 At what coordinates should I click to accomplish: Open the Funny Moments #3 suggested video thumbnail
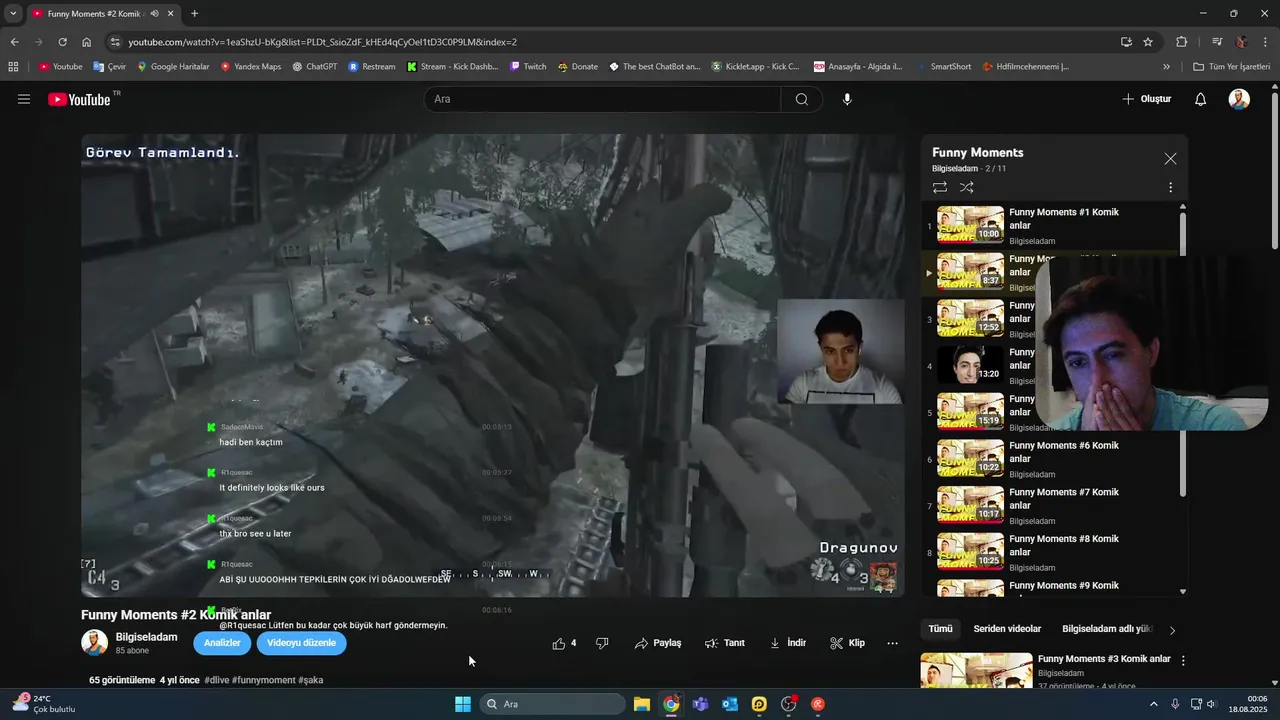976,670
